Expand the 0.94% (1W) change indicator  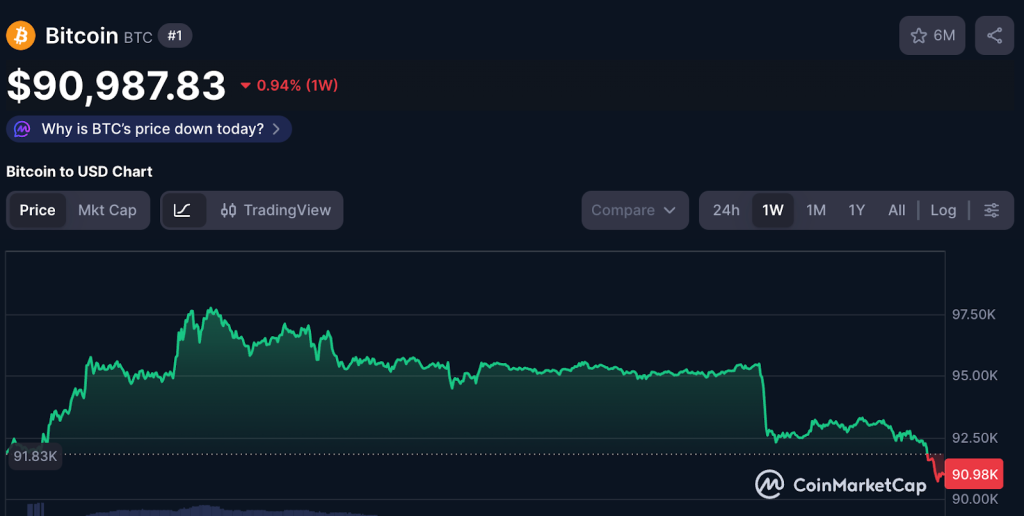tap(289, 86)
